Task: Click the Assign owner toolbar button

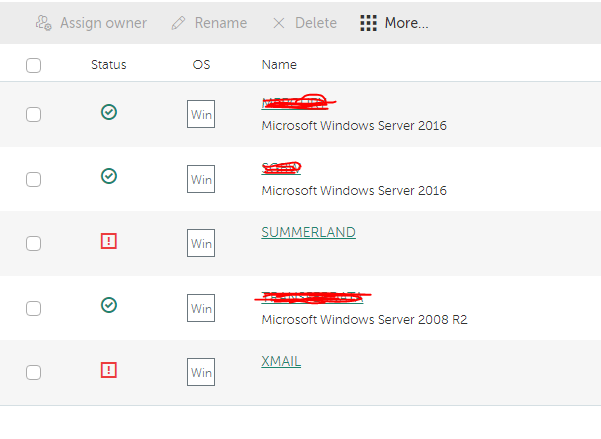Action: 91,23
